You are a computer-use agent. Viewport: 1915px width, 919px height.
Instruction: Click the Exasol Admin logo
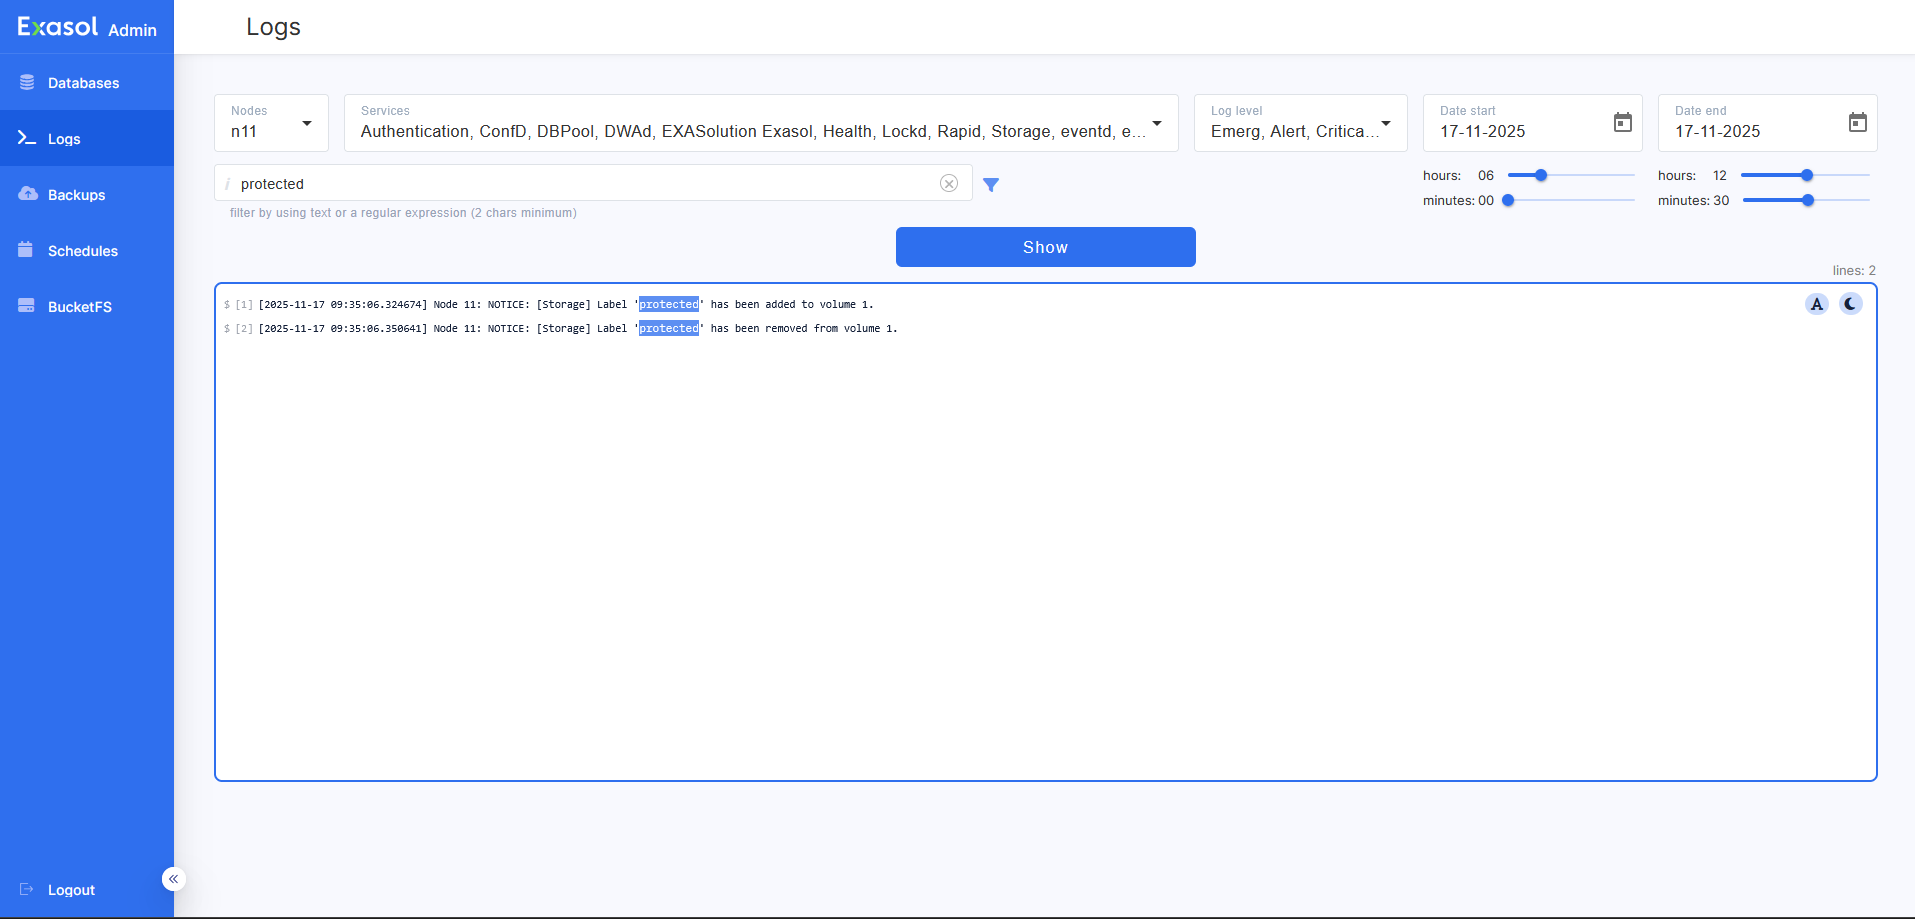click(86, 27)
